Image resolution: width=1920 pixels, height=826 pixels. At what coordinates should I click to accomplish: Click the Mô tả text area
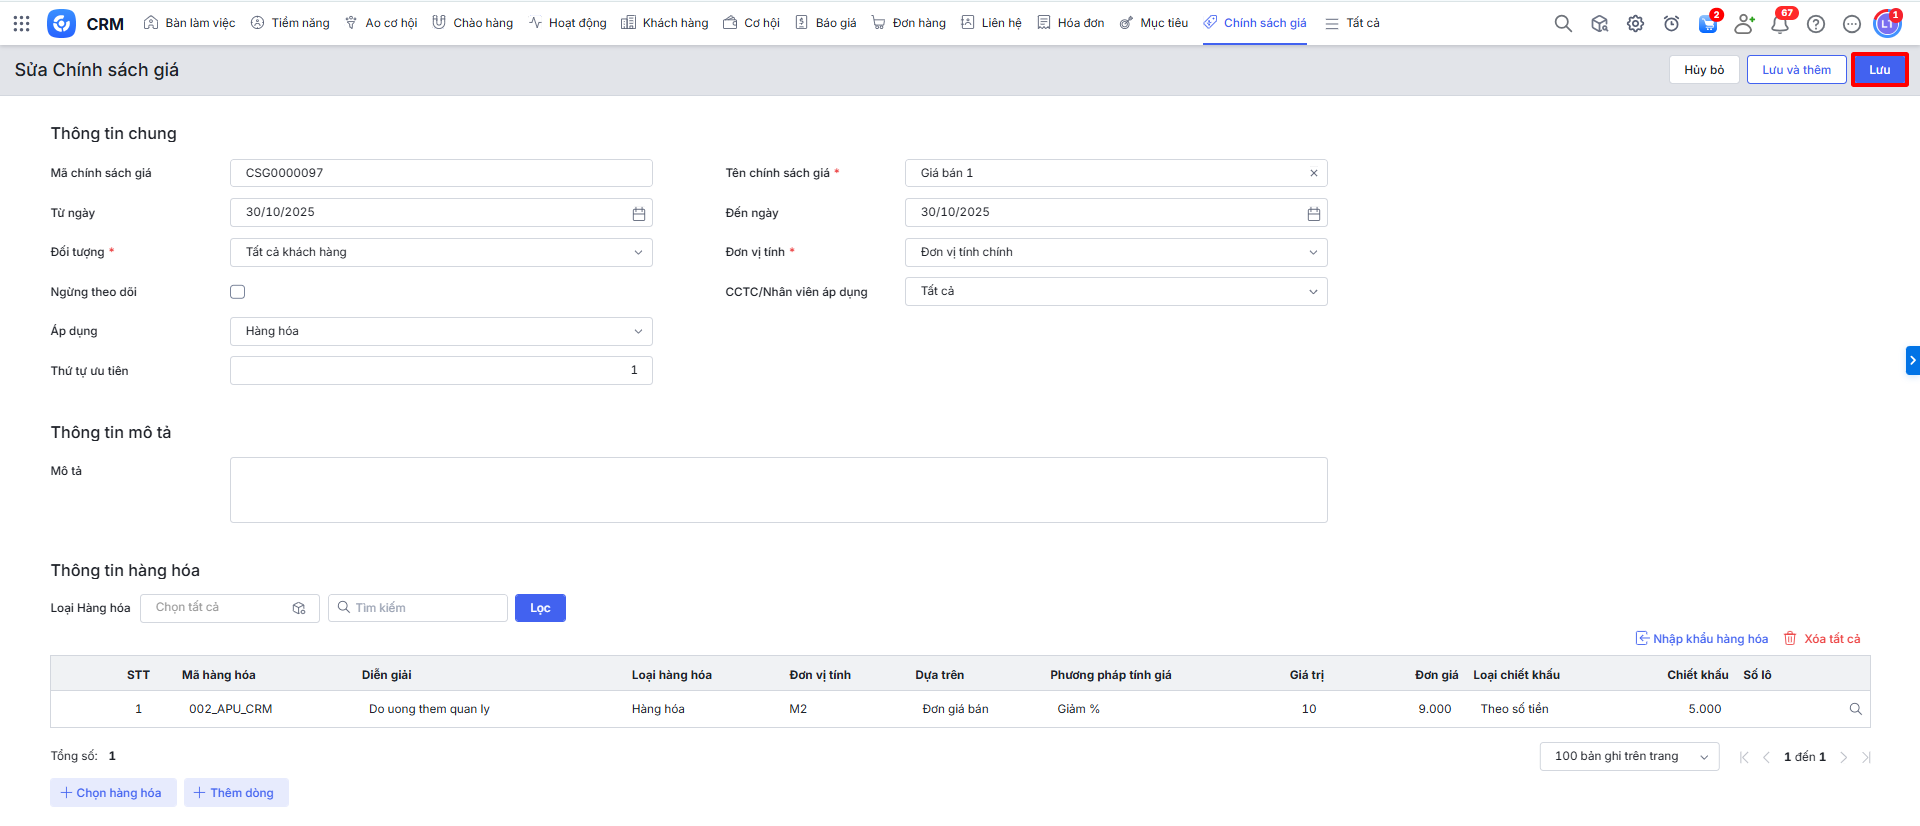coord(778,490)
